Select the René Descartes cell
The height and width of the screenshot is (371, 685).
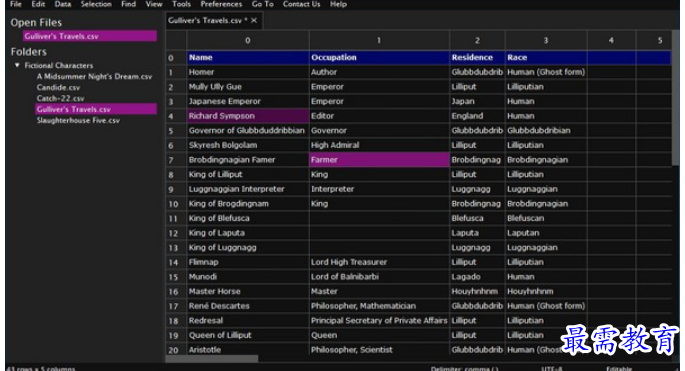tap(248, 306)
